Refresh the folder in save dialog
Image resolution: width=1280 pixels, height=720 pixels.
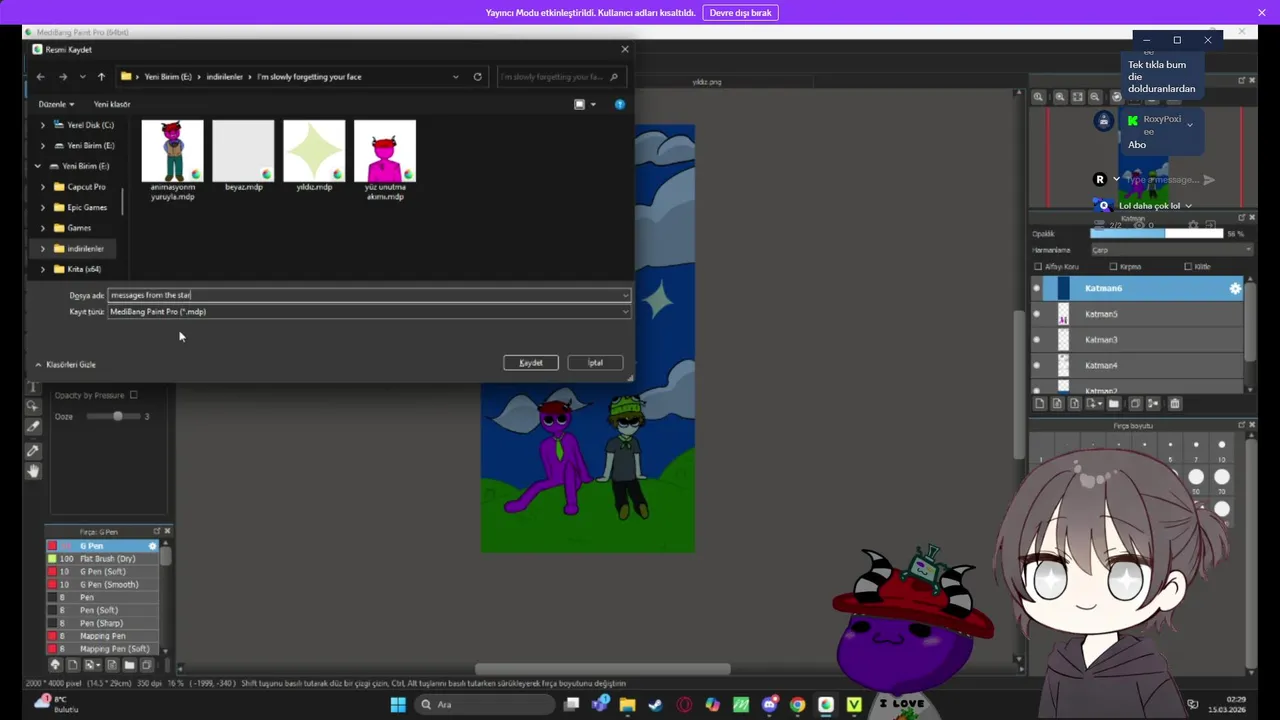point(477,77)
